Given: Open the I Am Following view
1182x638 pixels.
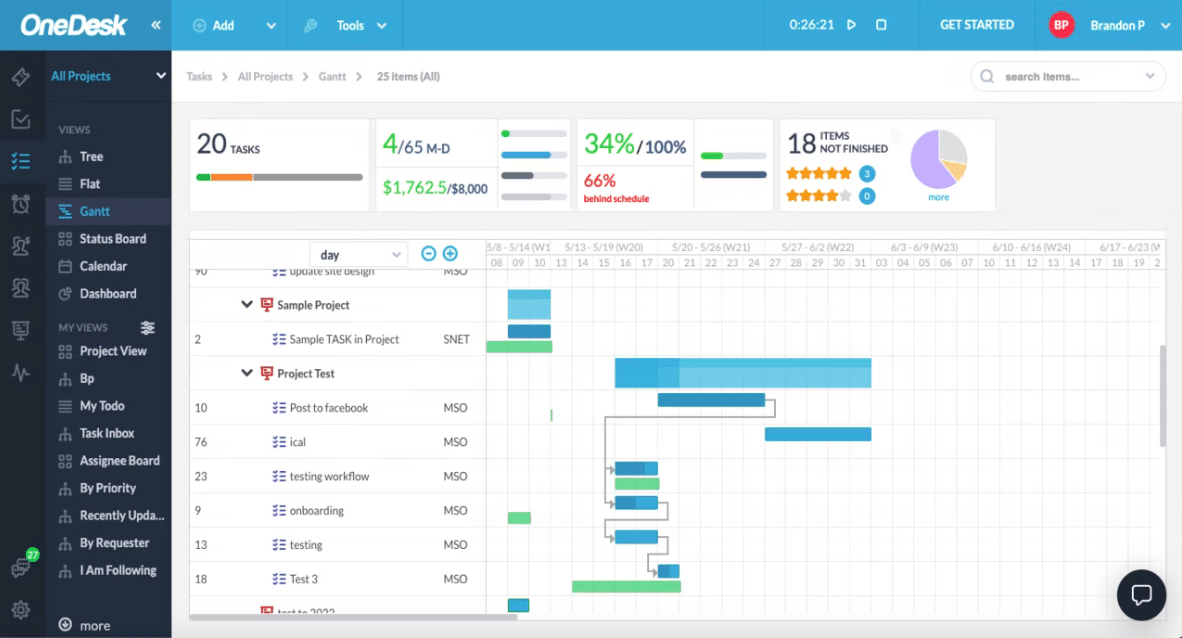Looking at the screenshot, I should point(118,571).
